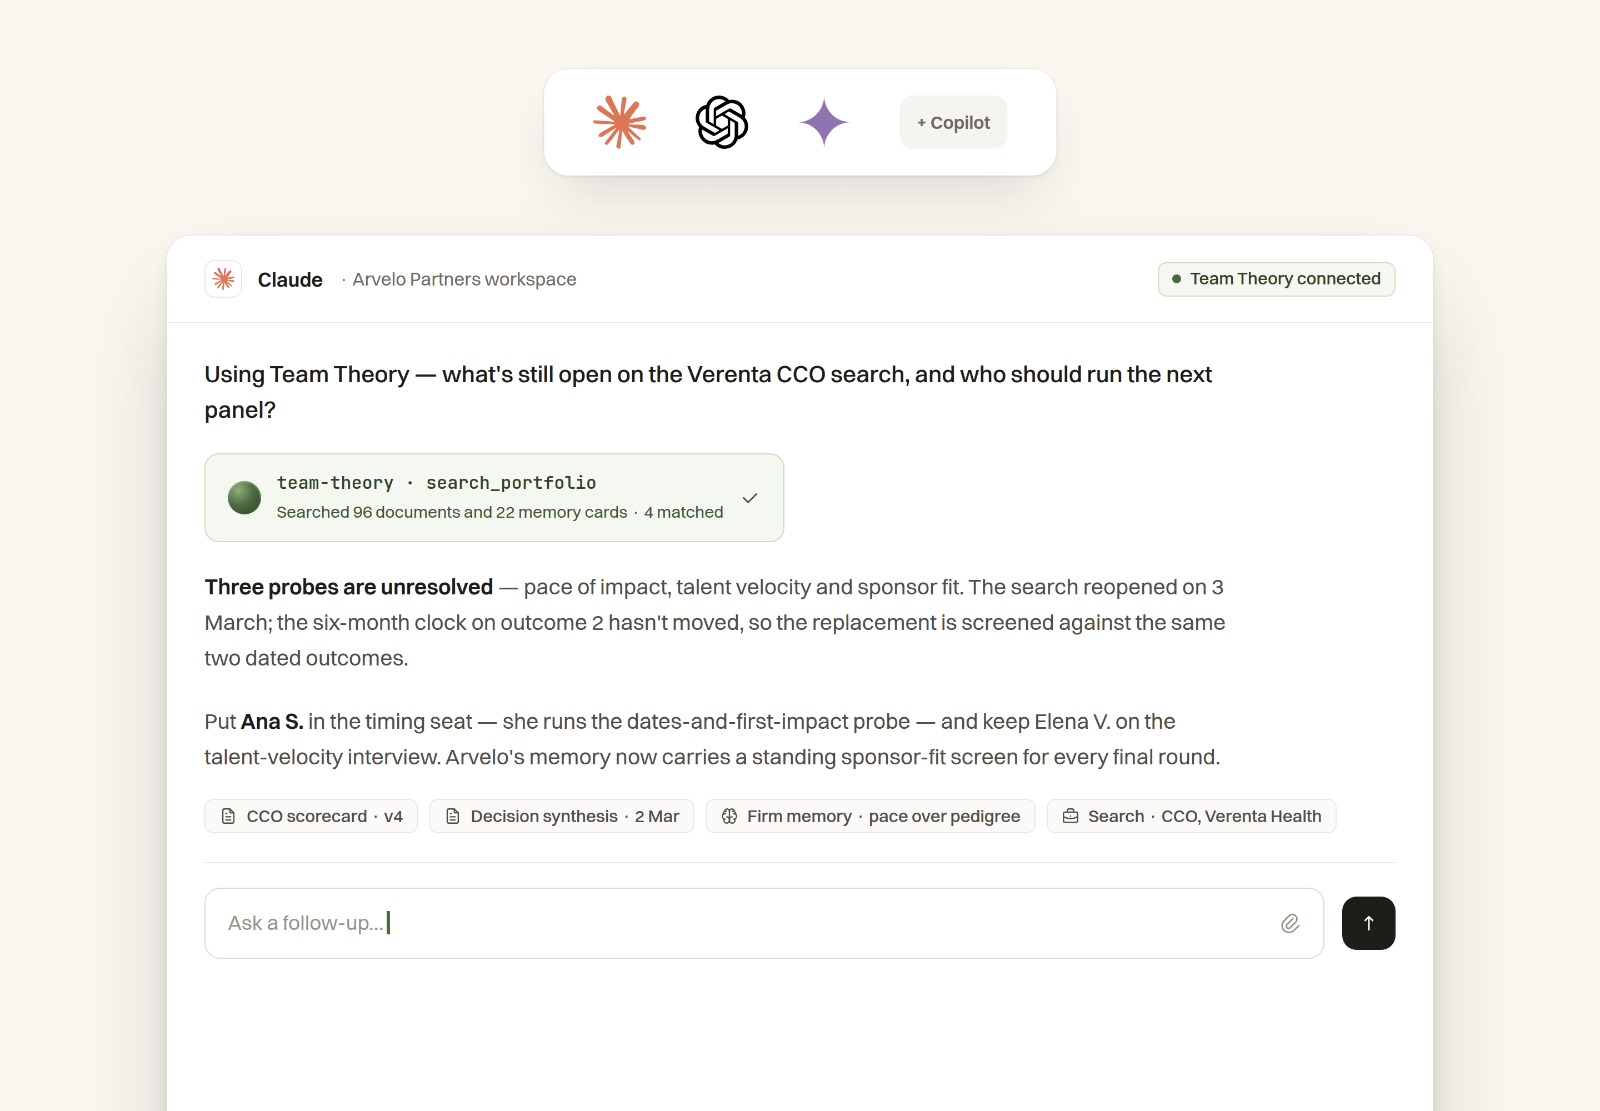
Task: Select the Gemini purple sparkle icon
Action: click(x=824, y=122)
